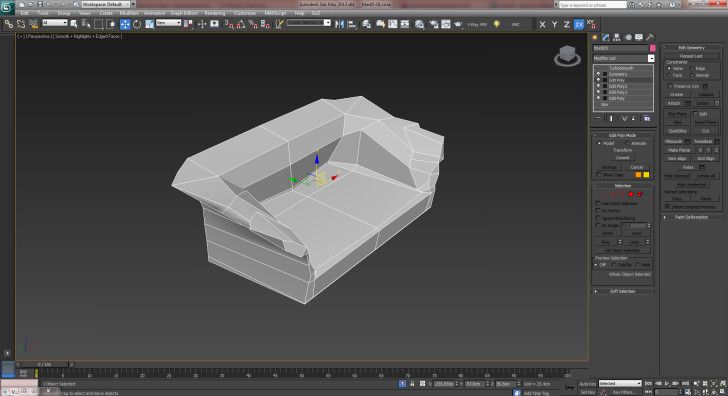Click the Make Planar button
Screen dimensions: 728x396
pos(679,150)
